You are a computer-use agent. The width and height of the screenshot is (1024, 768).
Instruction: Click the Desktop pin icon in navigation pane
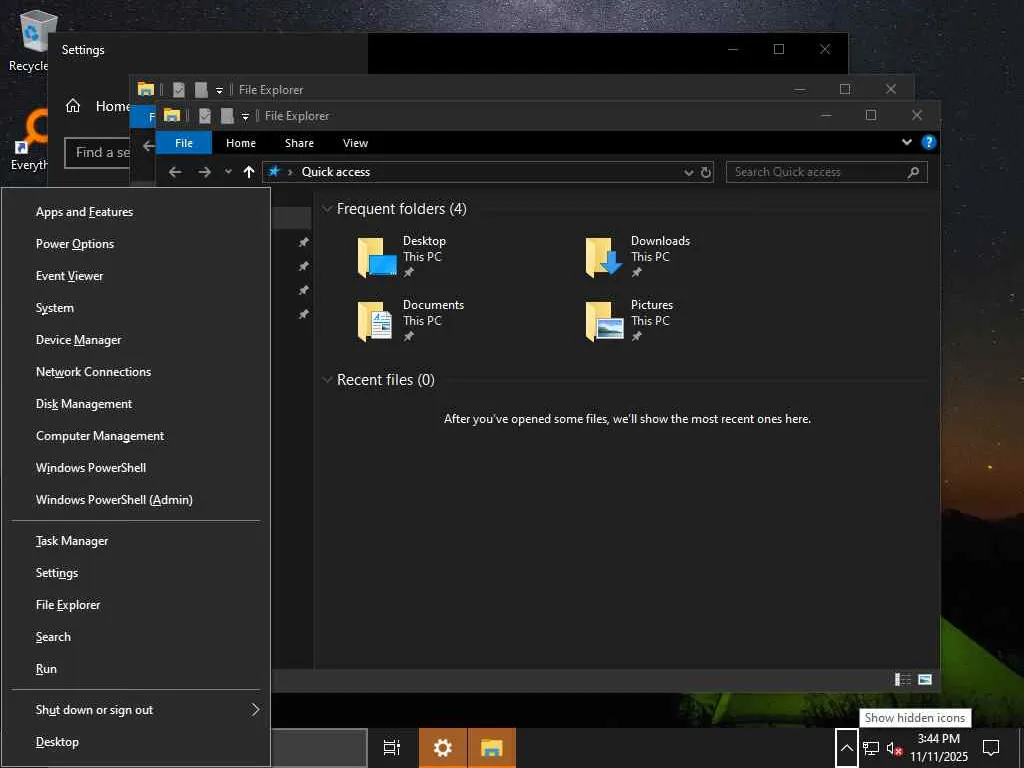303,242
